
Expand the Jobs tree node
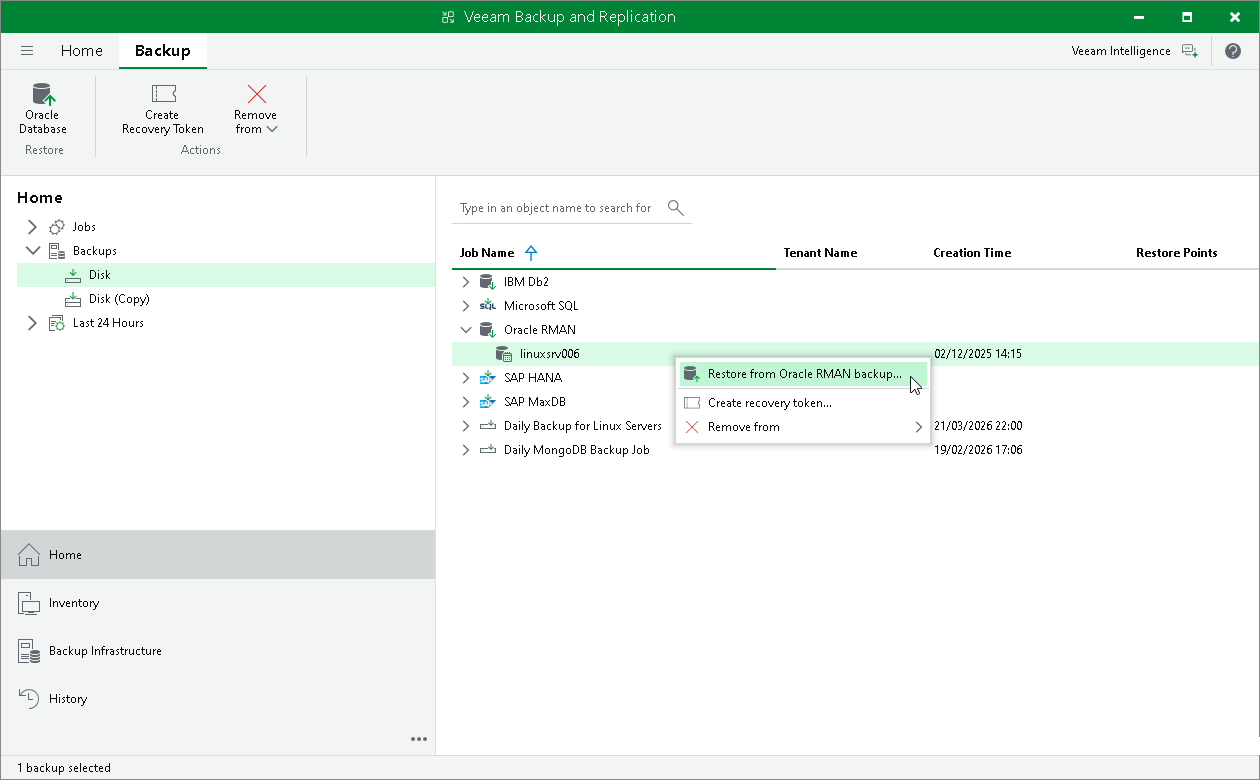click(32, 227)
